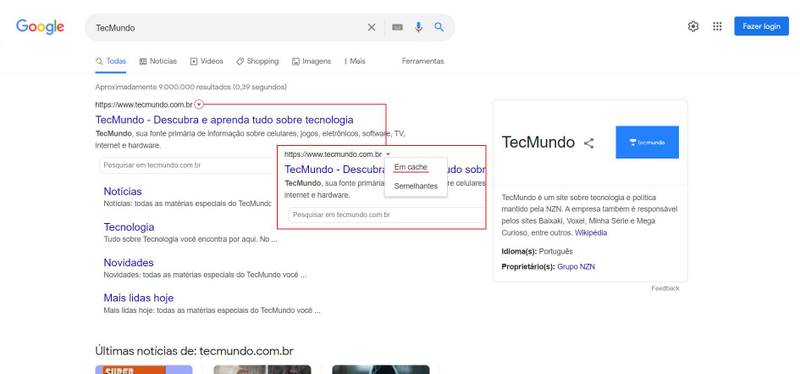Open the TecMundo blue logo image
800x374 pixels.
[x=647, y=142]
